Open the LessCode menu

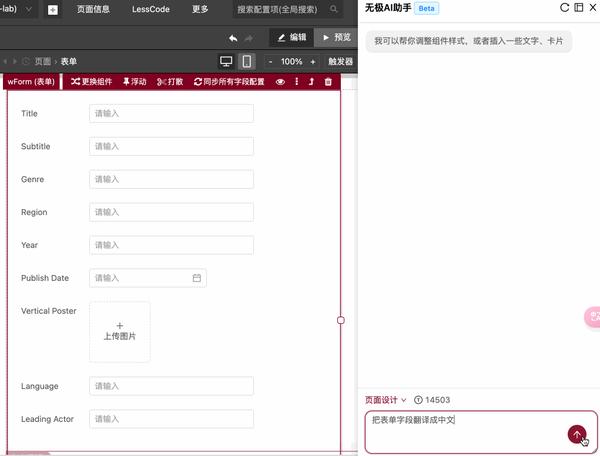pyautogui.click(x=151, y=9)
